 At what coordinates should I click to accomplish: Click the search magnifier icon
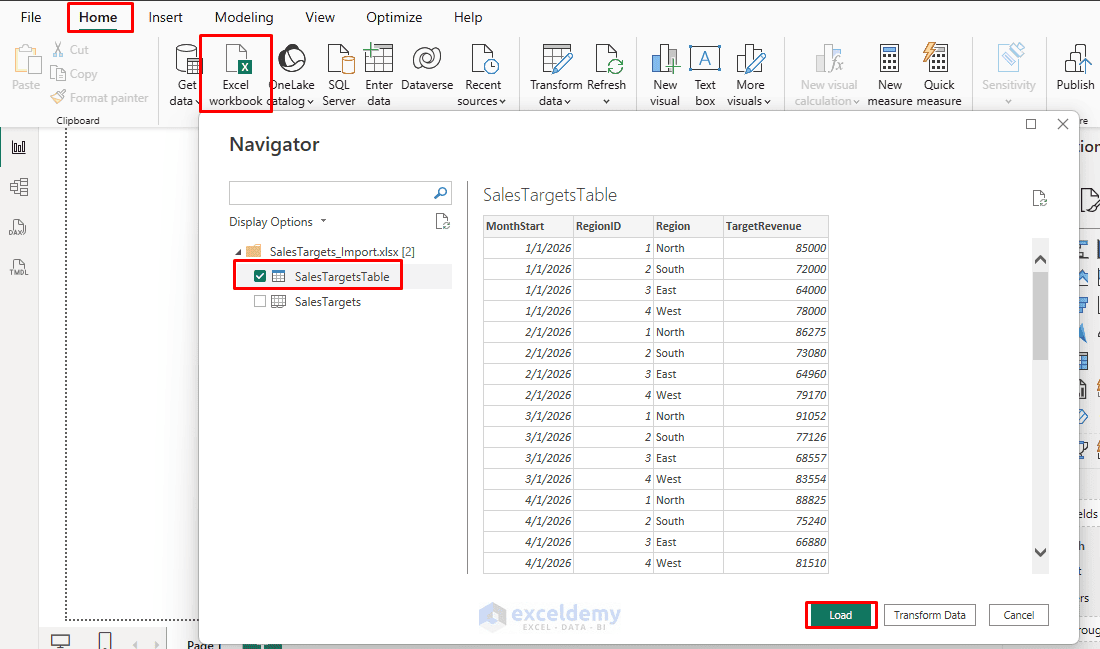[441, 193]
